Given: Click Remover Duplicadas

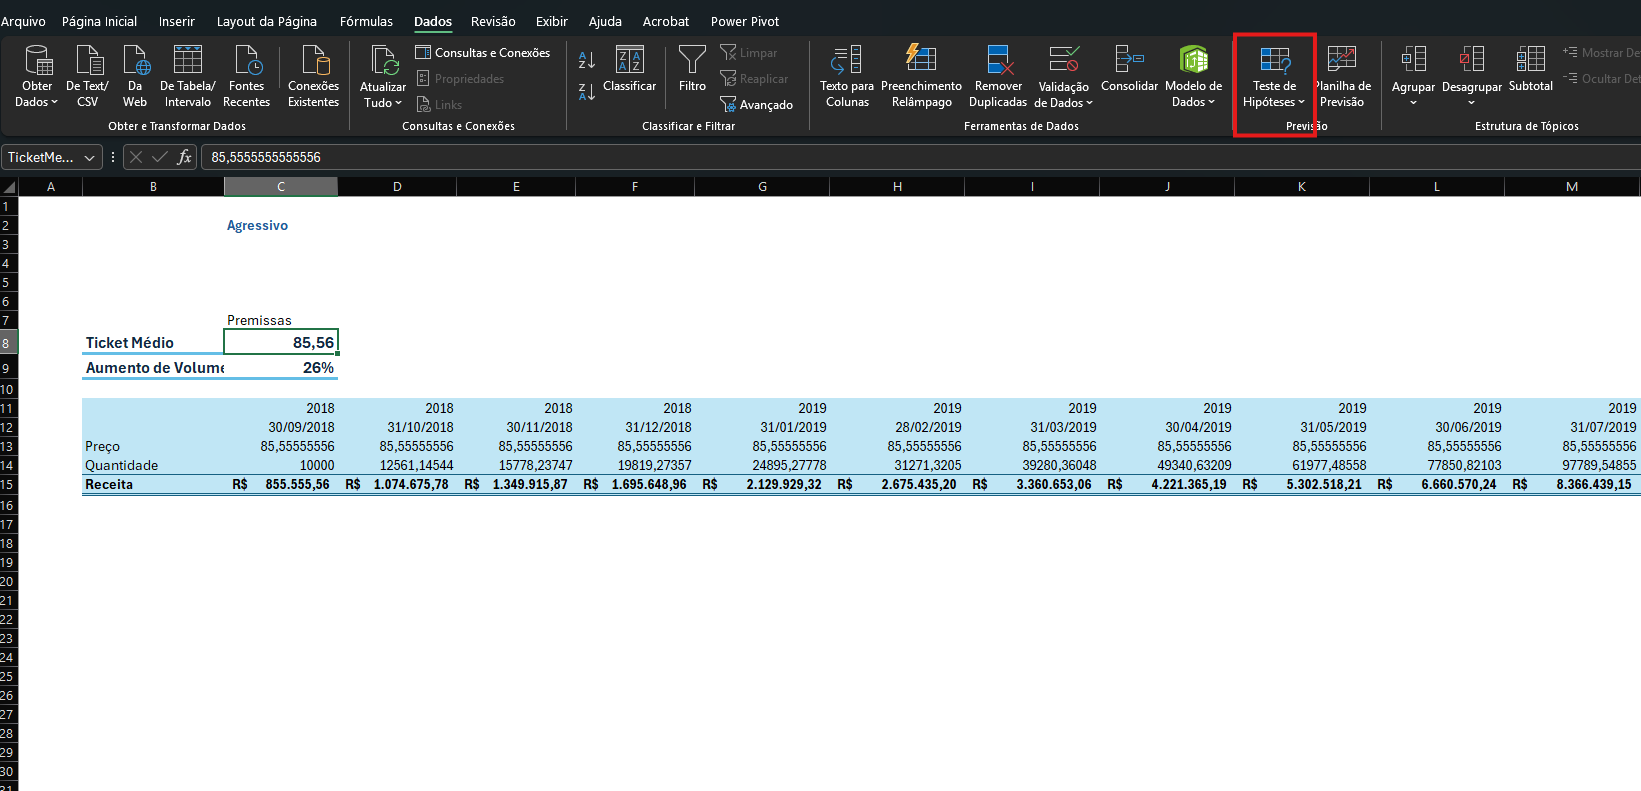Looking at the screenshot, I should pos(998,76).
